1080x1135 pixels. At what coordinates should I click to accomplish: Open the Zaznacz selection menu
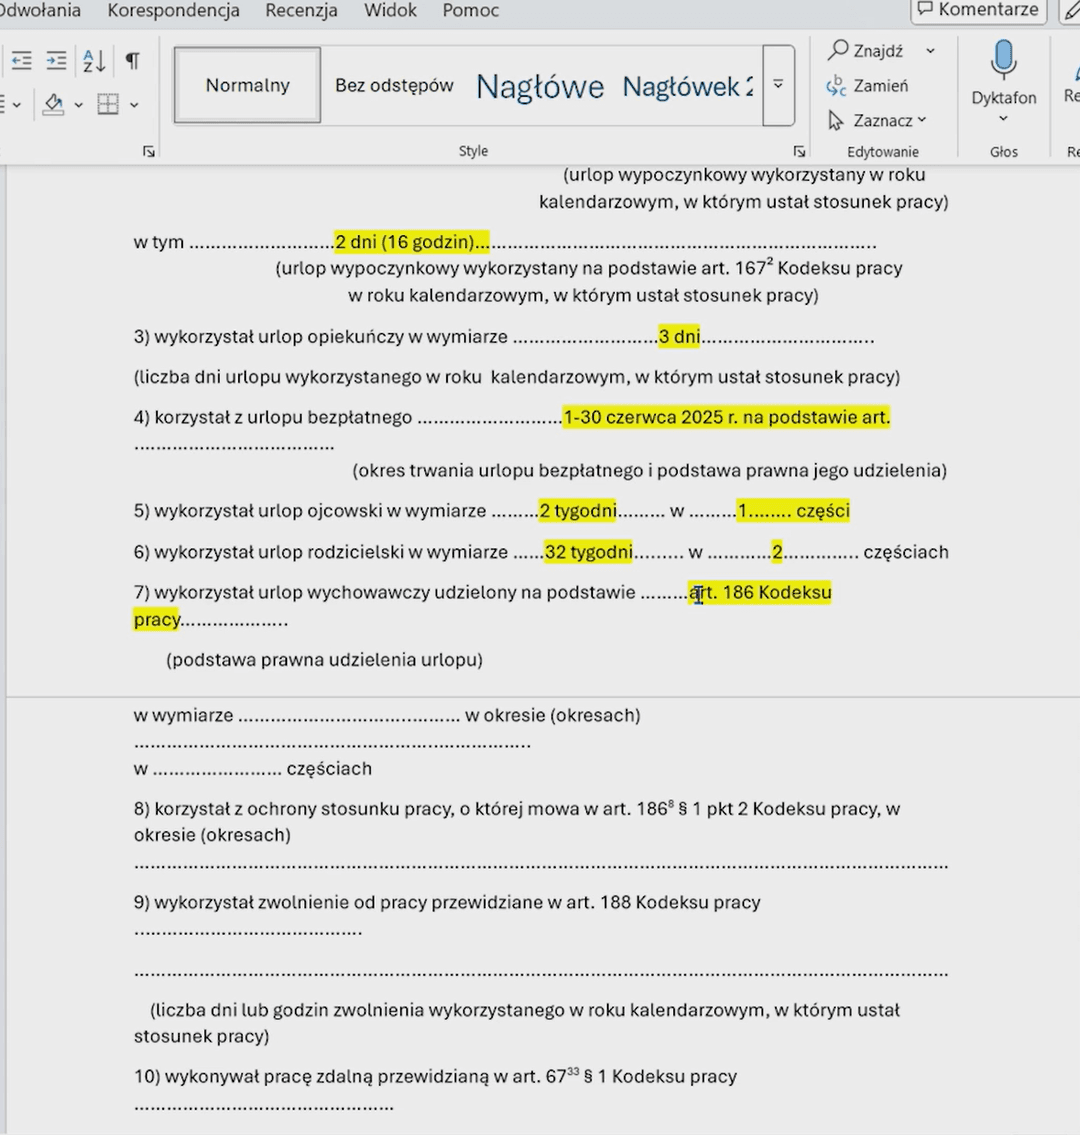tap(878, 120)
